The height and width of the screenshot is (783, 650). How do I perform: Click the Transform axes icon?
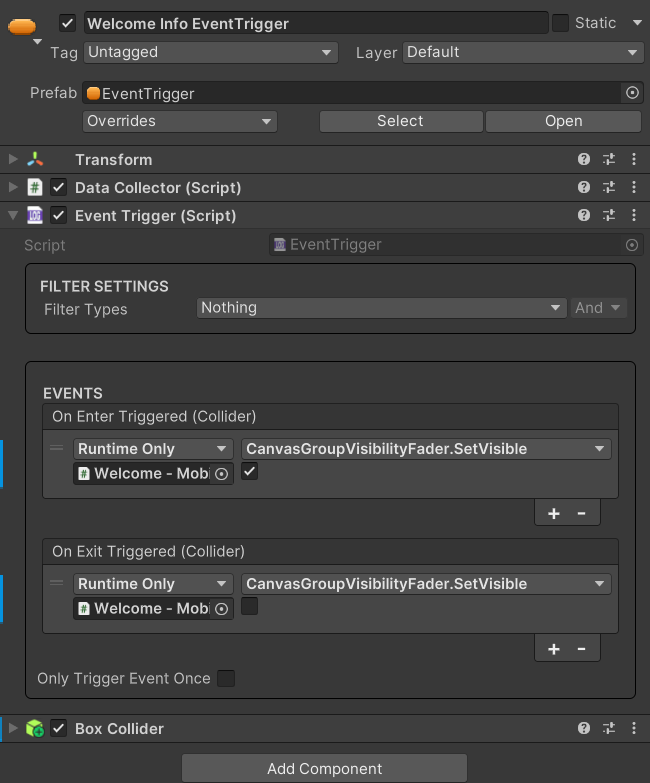tap(35, 159)
